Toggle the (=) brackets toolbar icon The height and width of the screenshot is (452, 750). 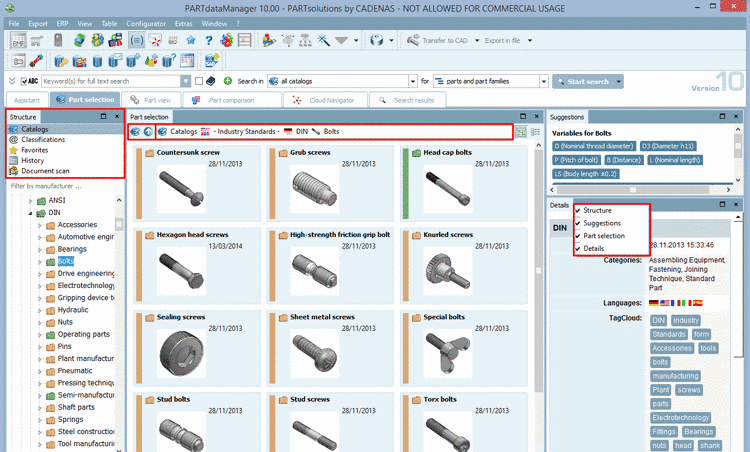[x=137, y=41]
